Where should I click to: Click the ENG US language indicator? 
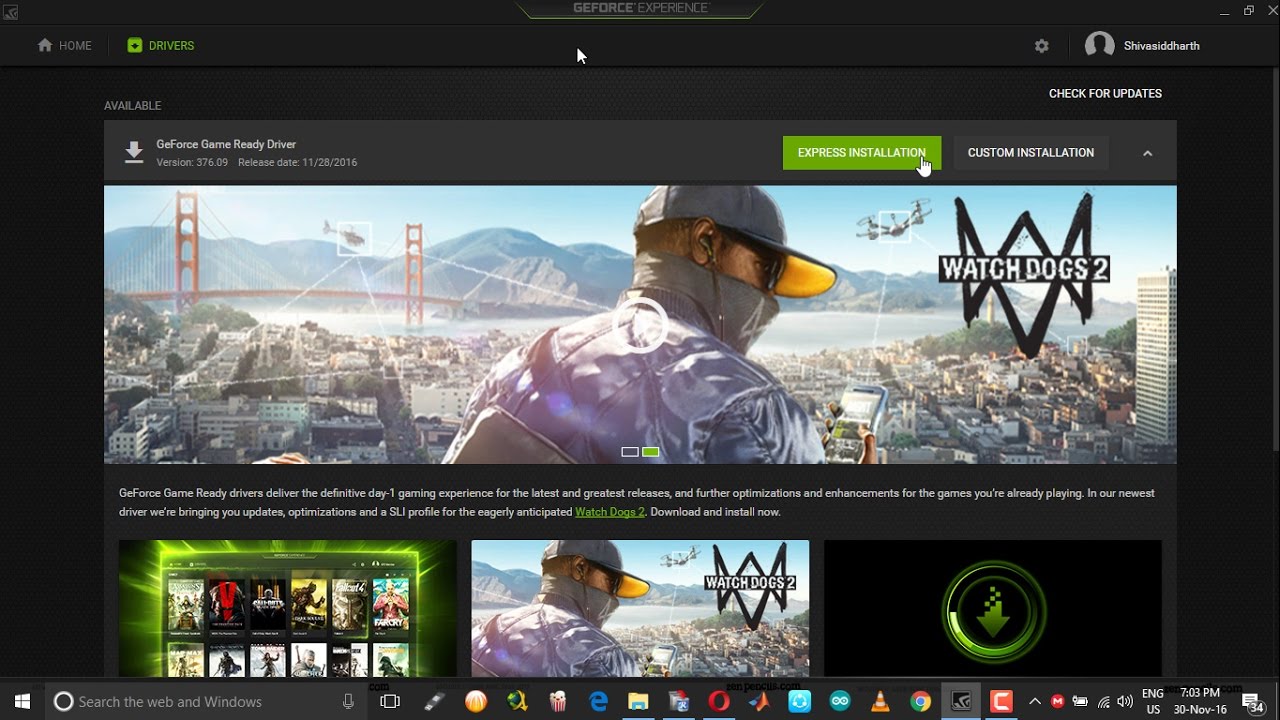[x=1153, y=702]
